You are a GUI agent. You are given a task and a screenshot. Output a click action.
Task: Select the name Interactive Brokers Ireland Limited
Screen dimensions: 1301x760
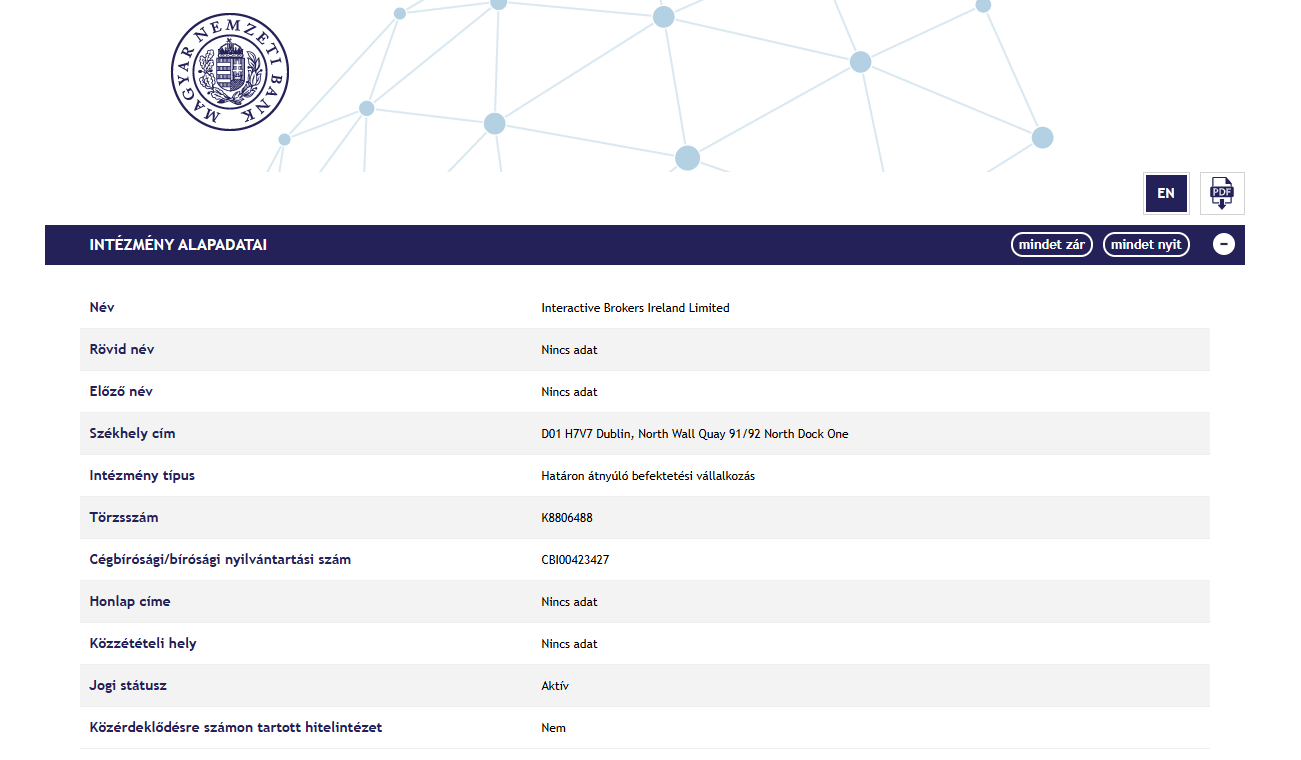coord(635,308)
